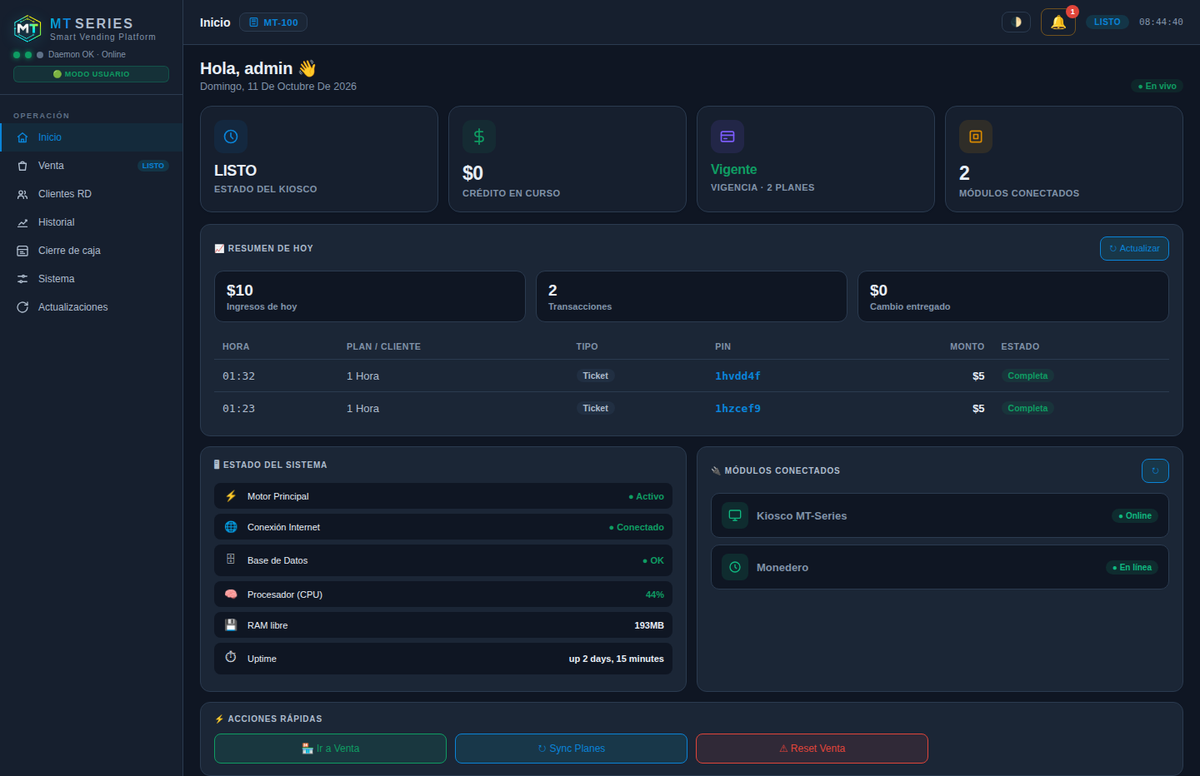Click the En vivo live indicator
This screenshot has width=1200, height=776.
click(x=1157, y=86)
